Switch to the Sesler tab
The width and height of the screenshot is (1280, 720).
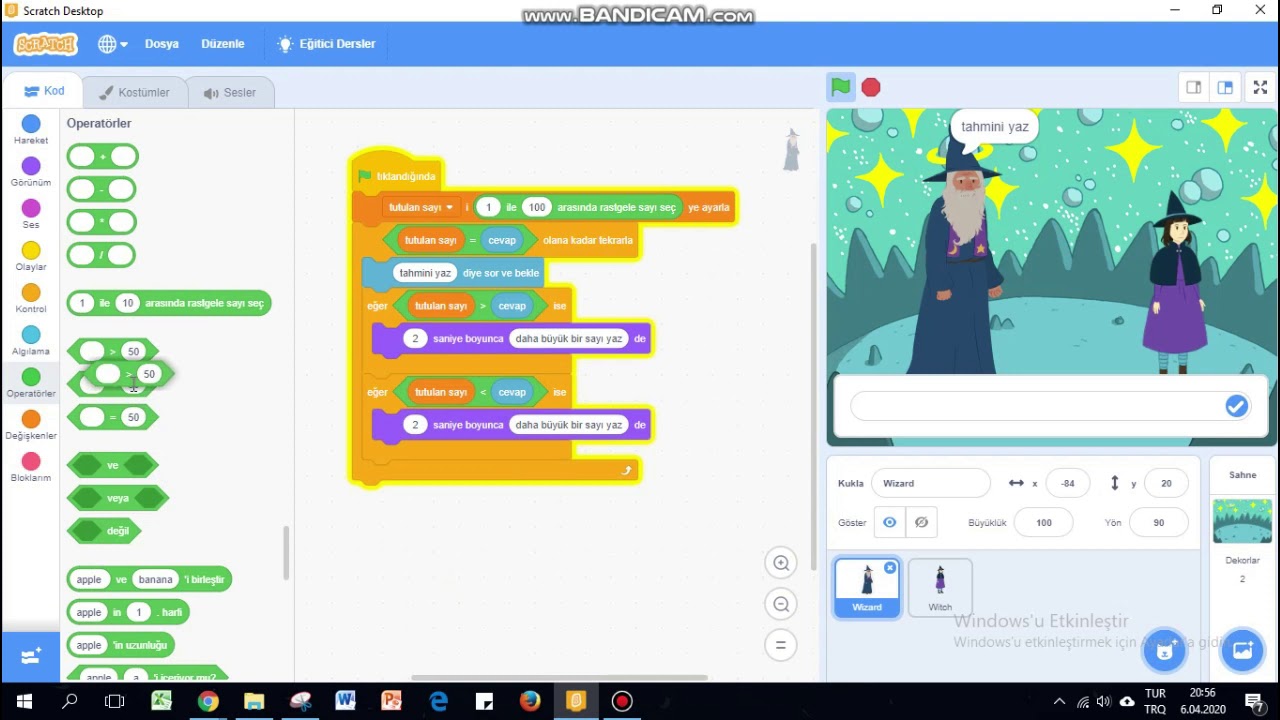tap(230, 92)
